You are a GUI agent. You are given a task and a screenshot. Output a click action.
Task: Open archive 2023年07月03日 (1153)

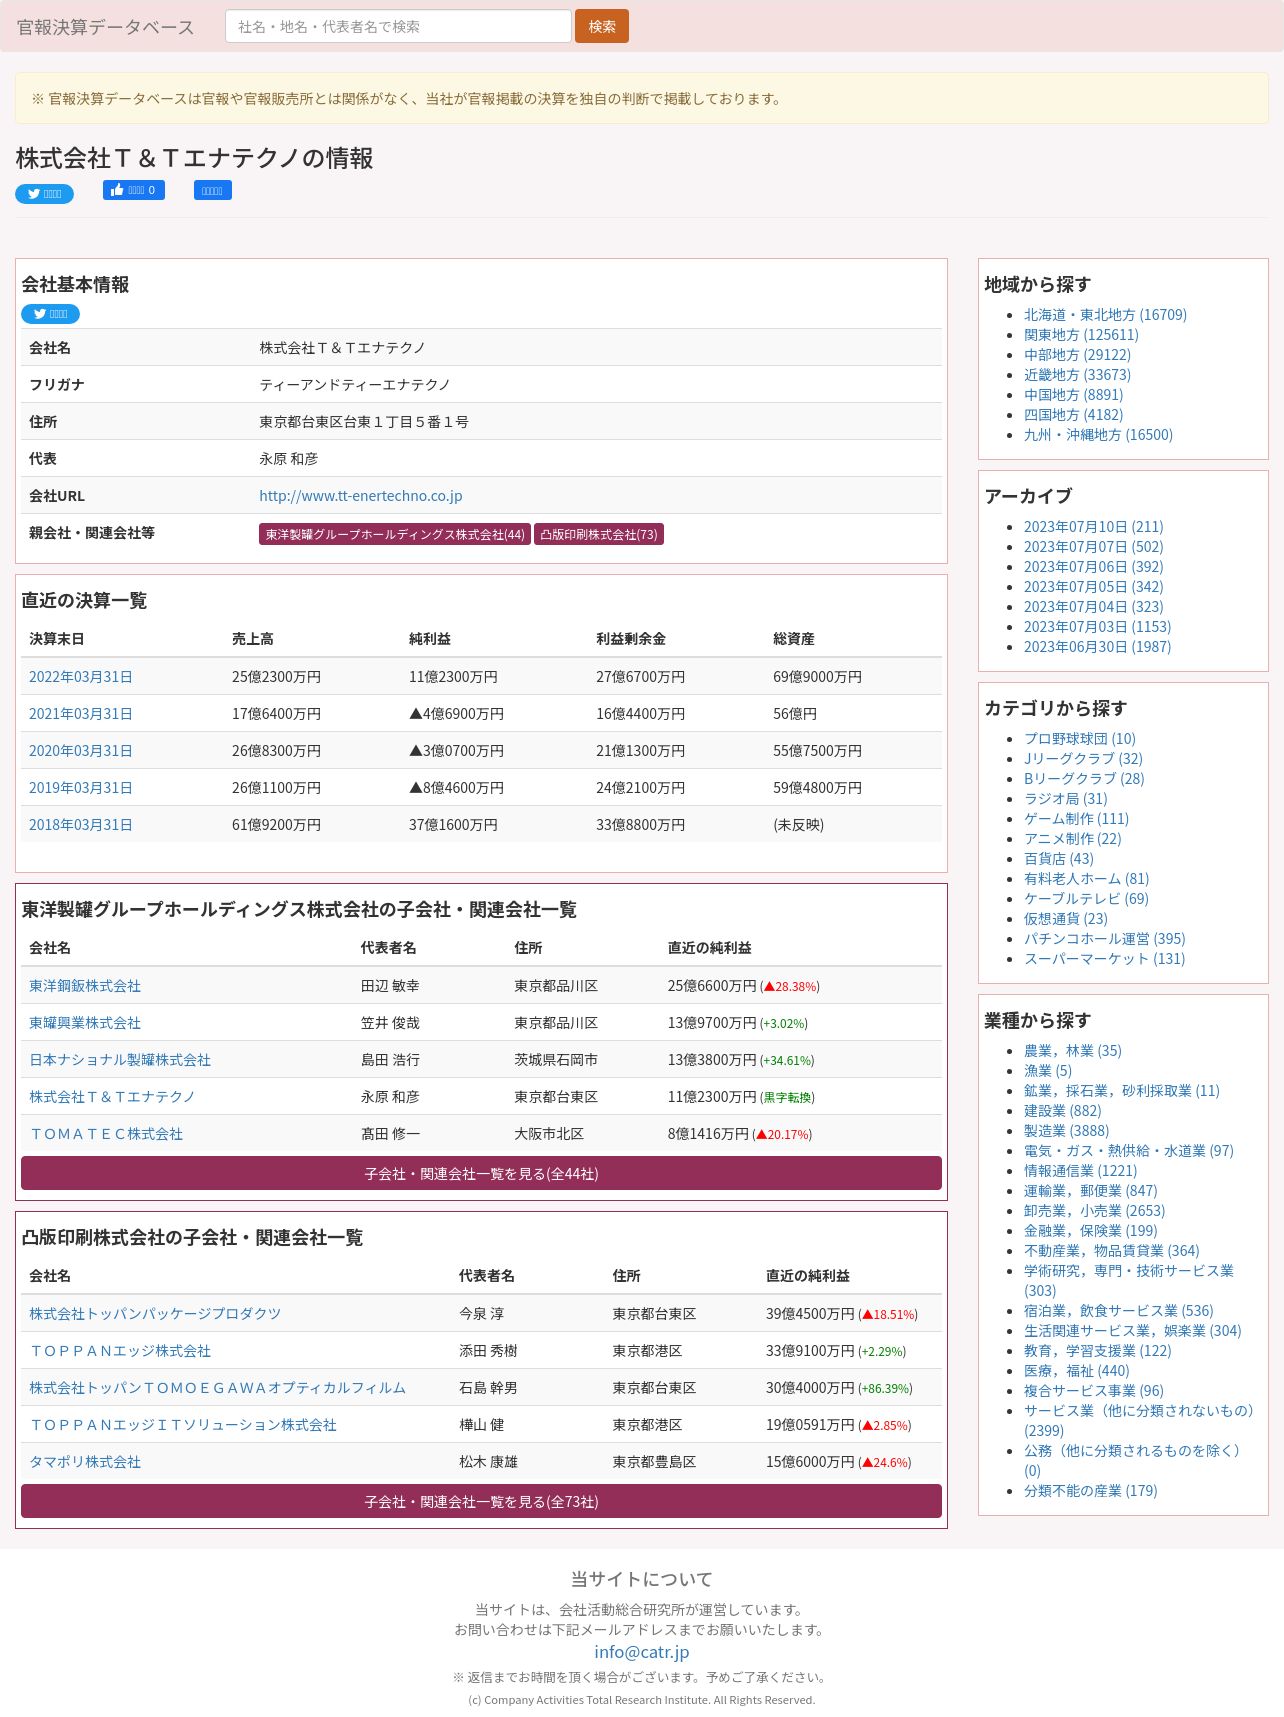[1097, 627]
